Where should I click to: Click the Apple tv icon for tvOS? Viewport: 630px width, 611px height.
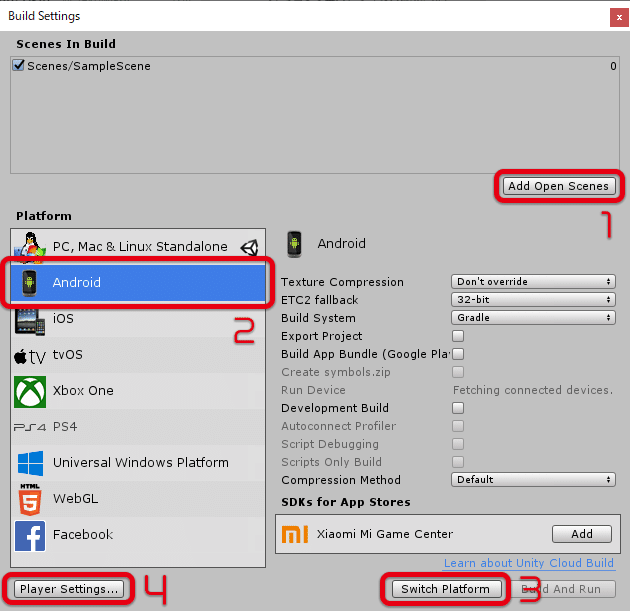[30, 356]
